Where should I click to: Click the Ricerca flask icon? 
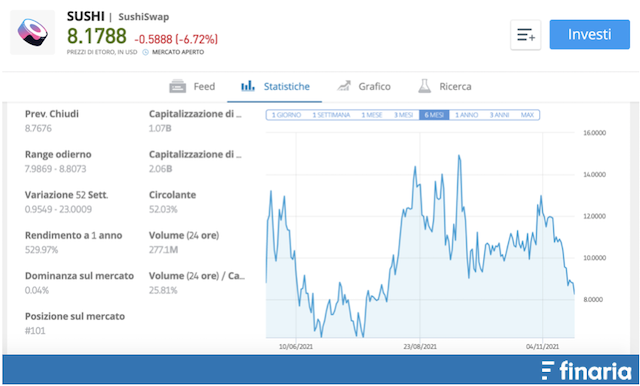424,86
